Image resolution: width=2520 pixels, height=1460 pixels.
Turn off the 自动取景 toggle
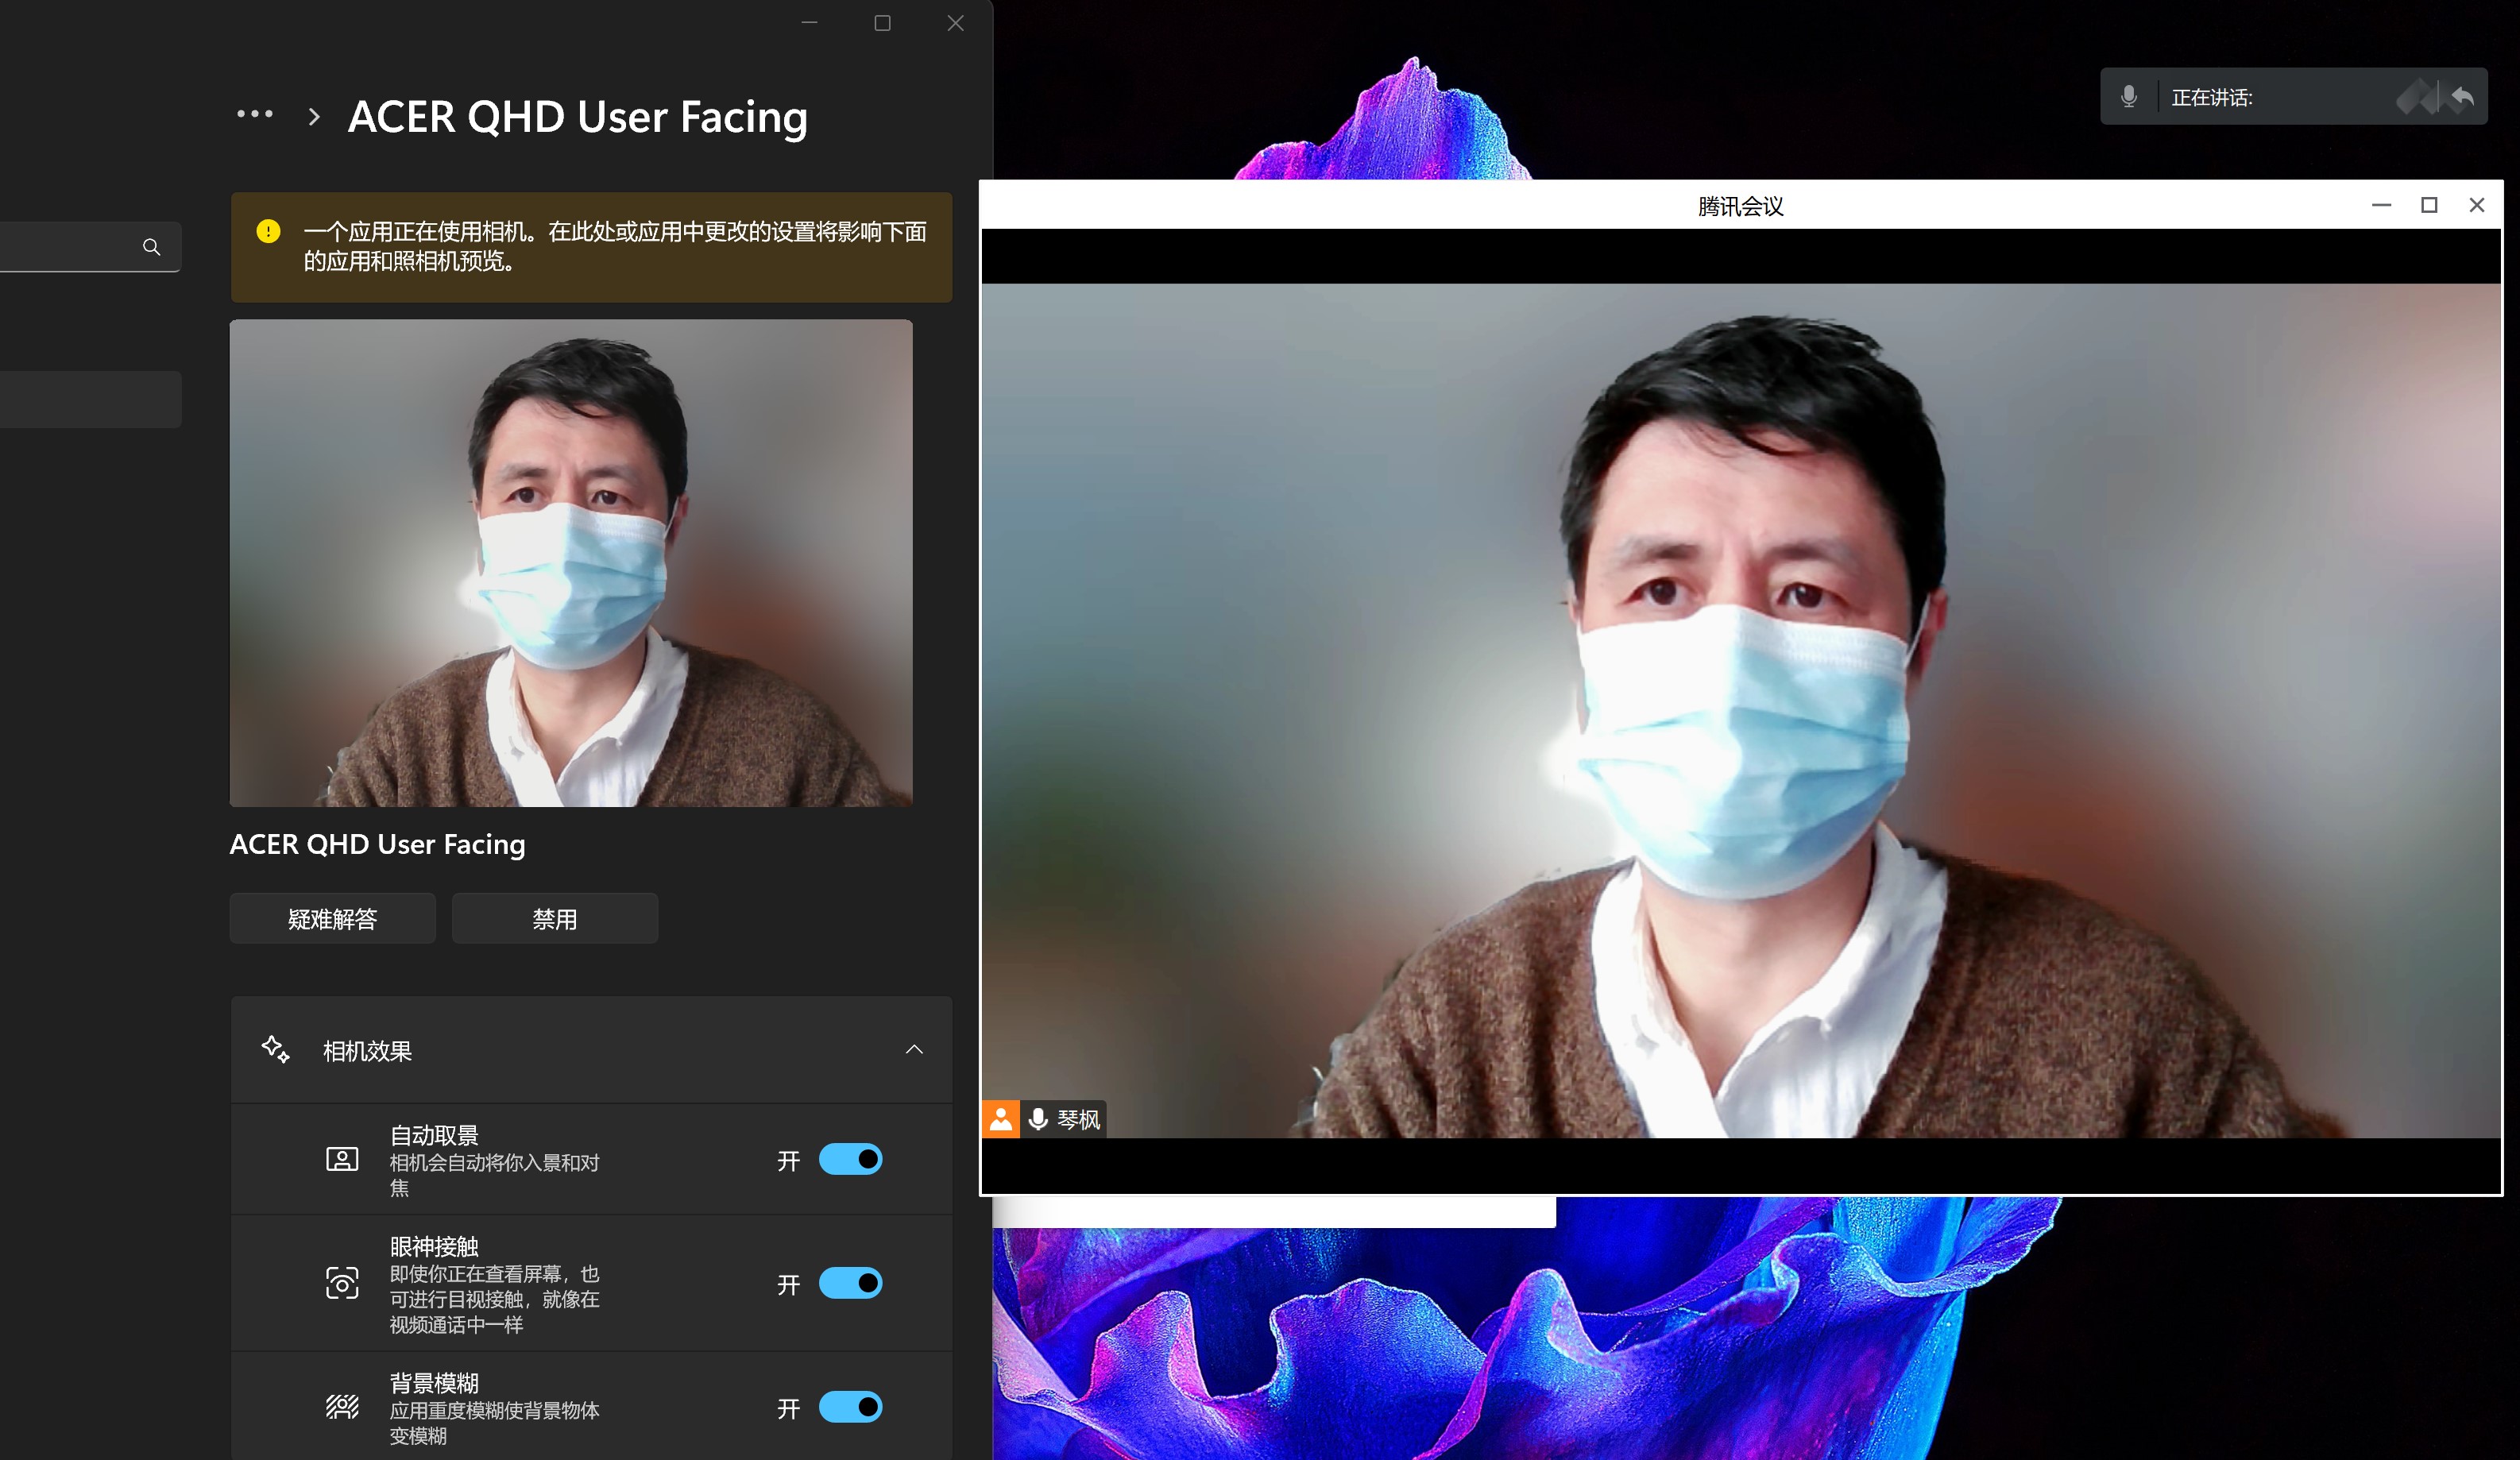pyautogui.click(x=850, y=1159)
